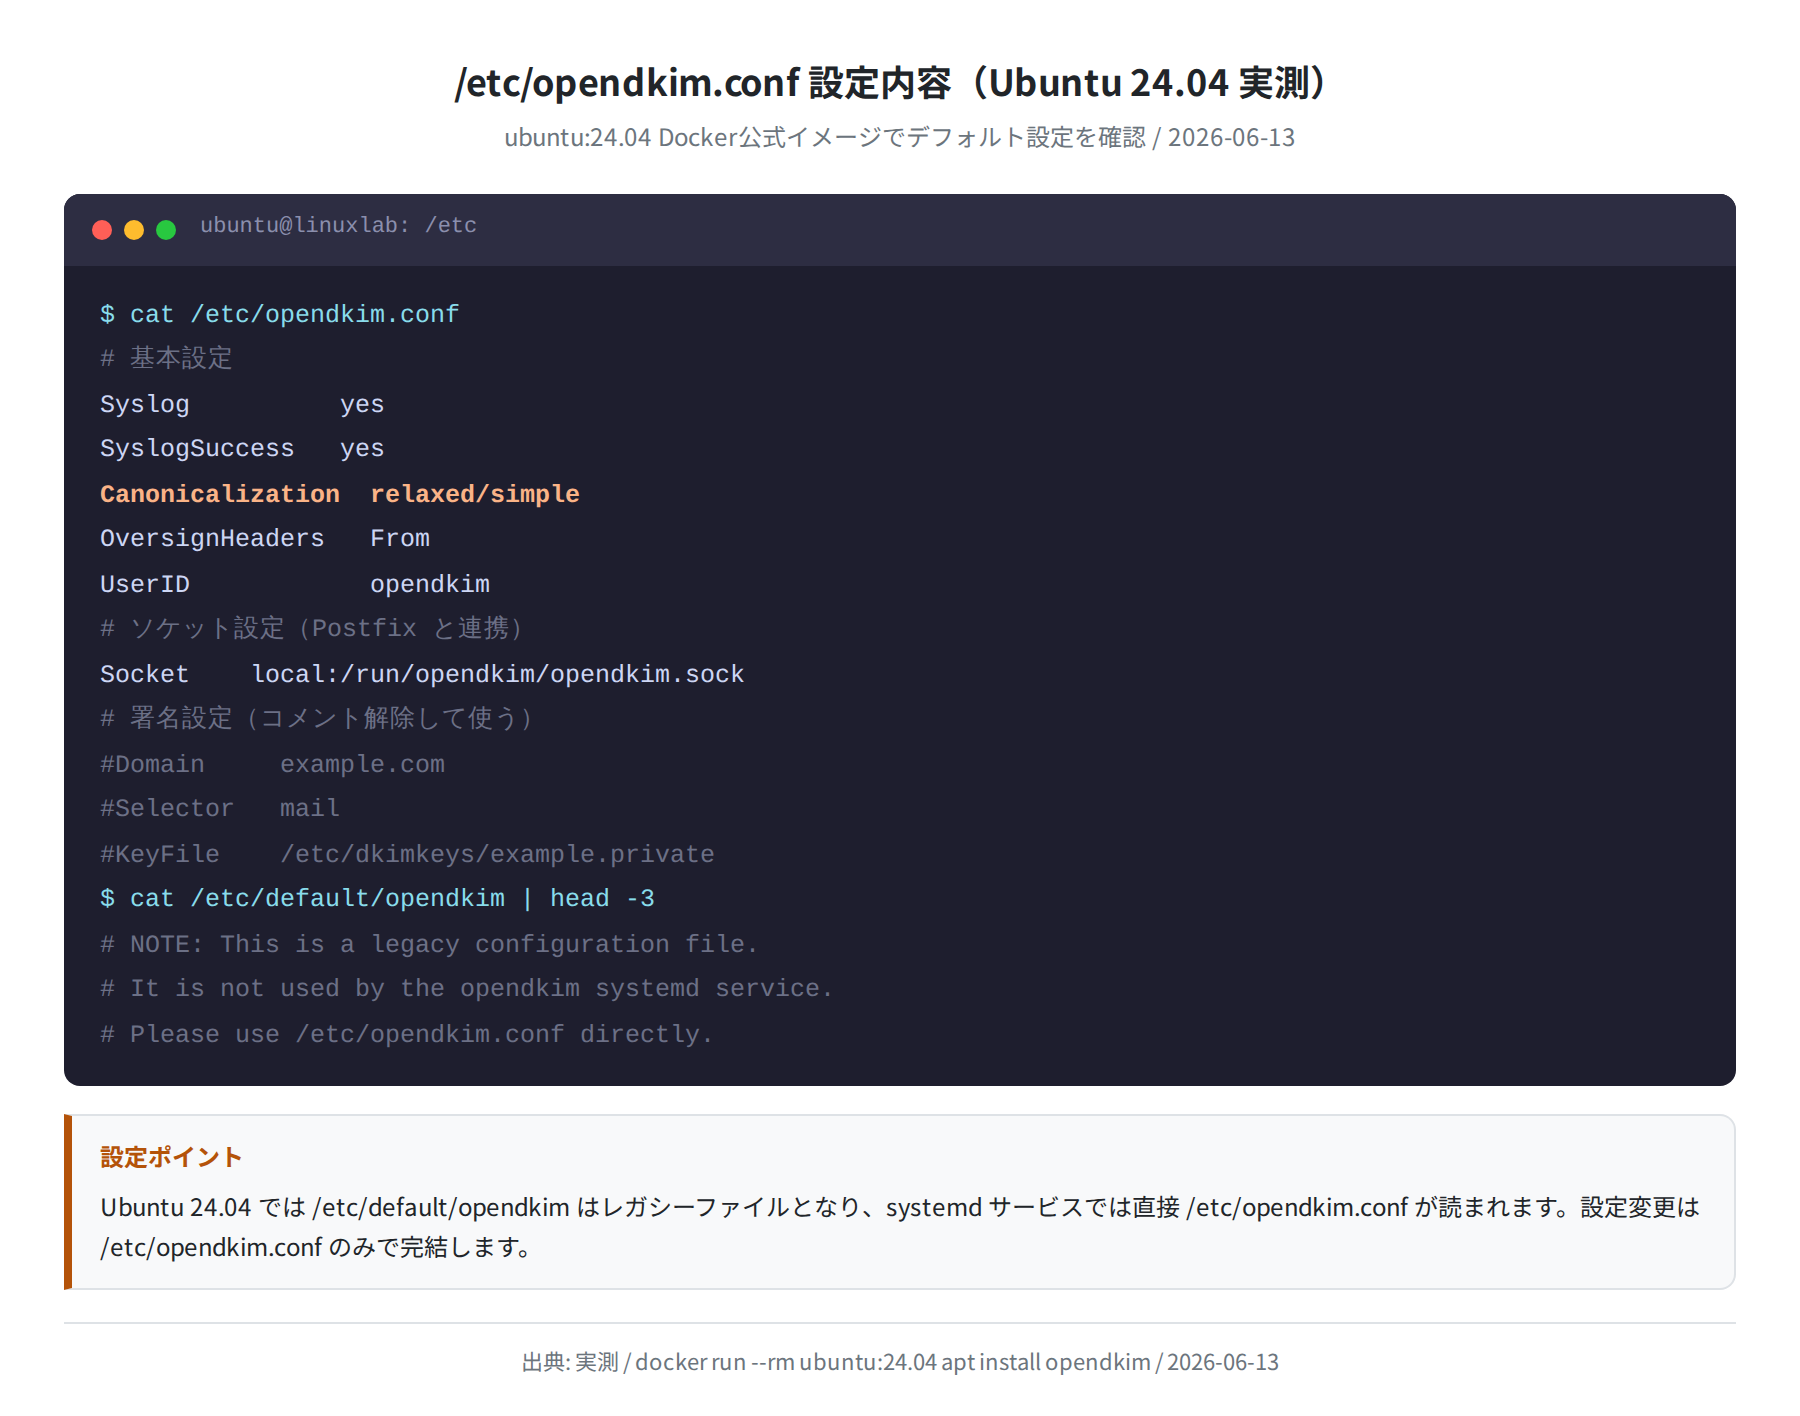
Task: Click the comment '# ソケット設定 (Postfix と連携)'
Action: pos(313,628)
